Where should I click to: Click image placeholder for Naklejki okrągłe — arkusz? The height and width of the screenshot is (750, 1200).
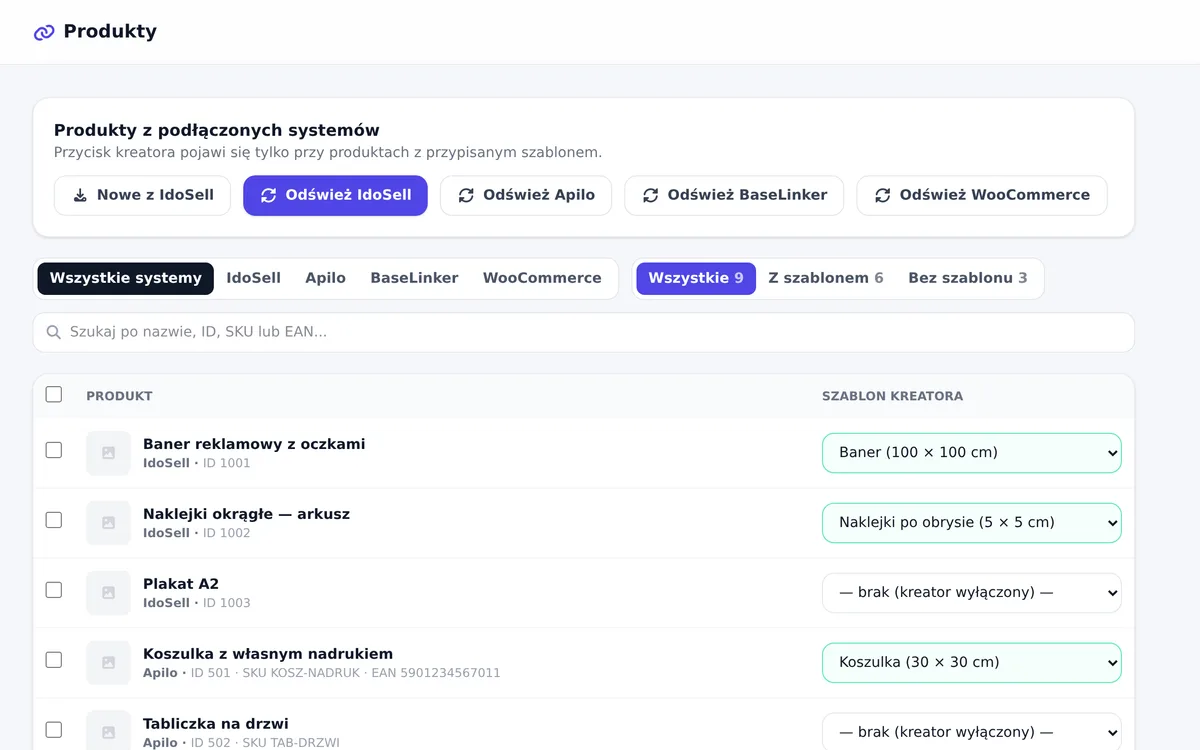click(x=108, y=523)
